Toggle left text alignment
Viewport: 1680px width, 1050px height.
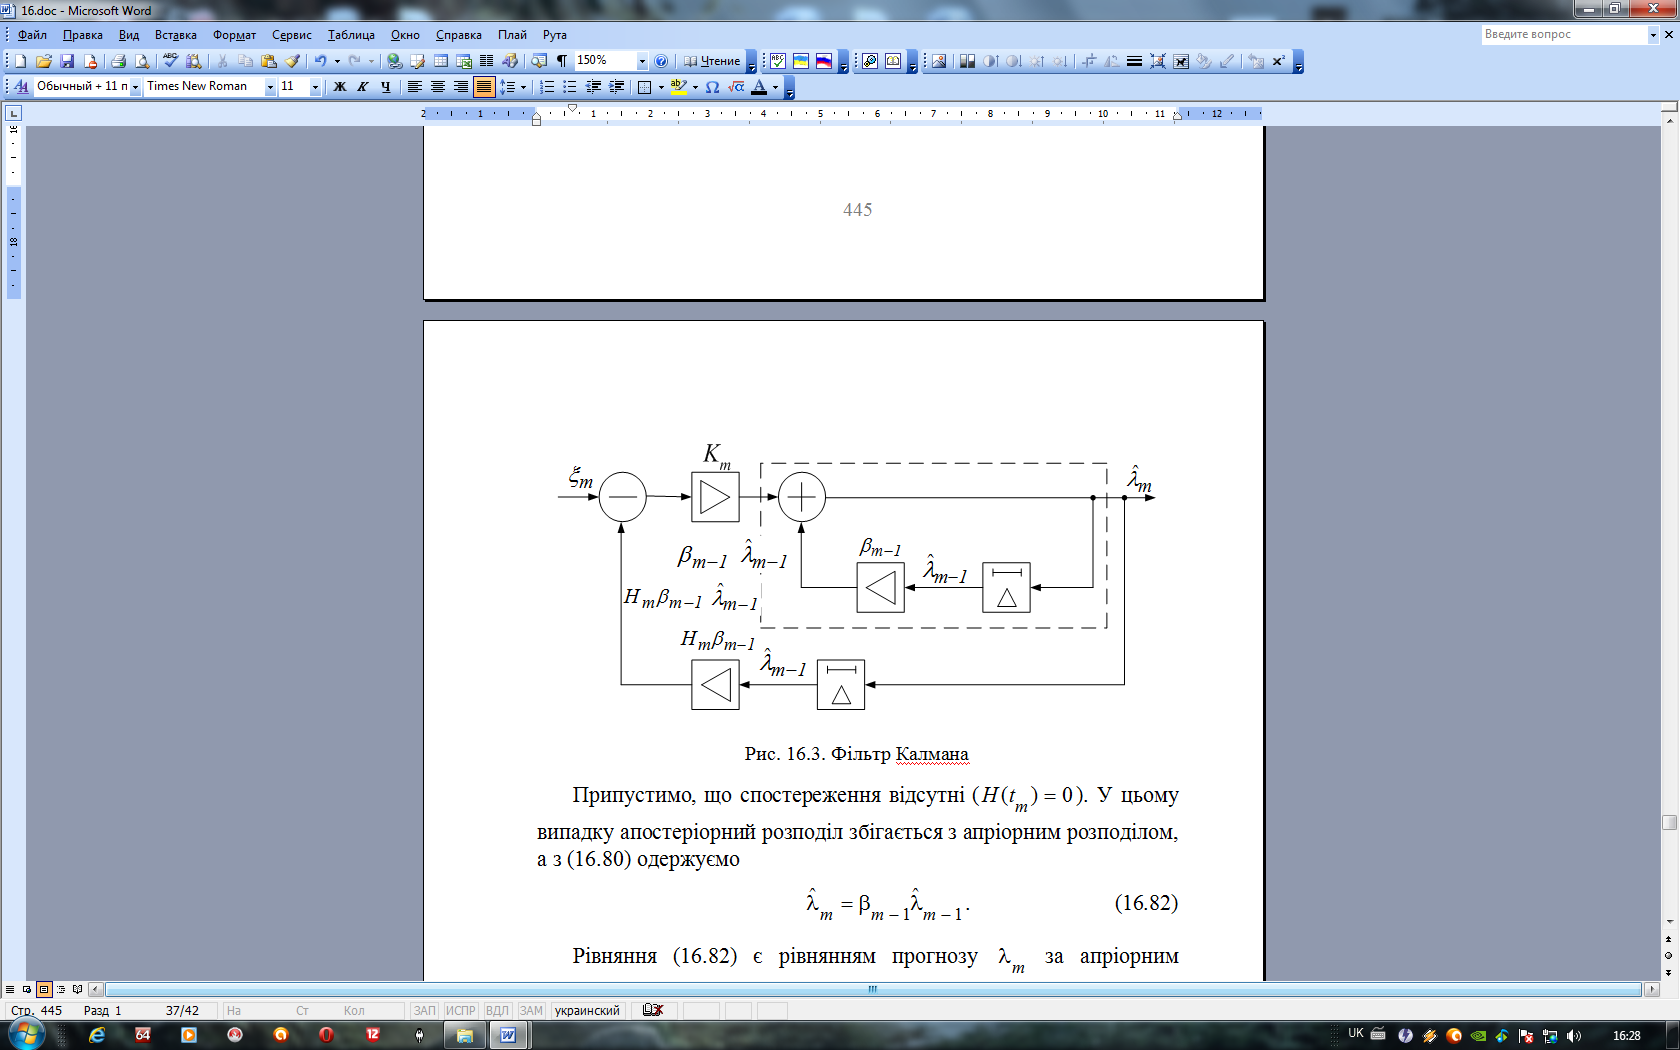pos(414,87)
